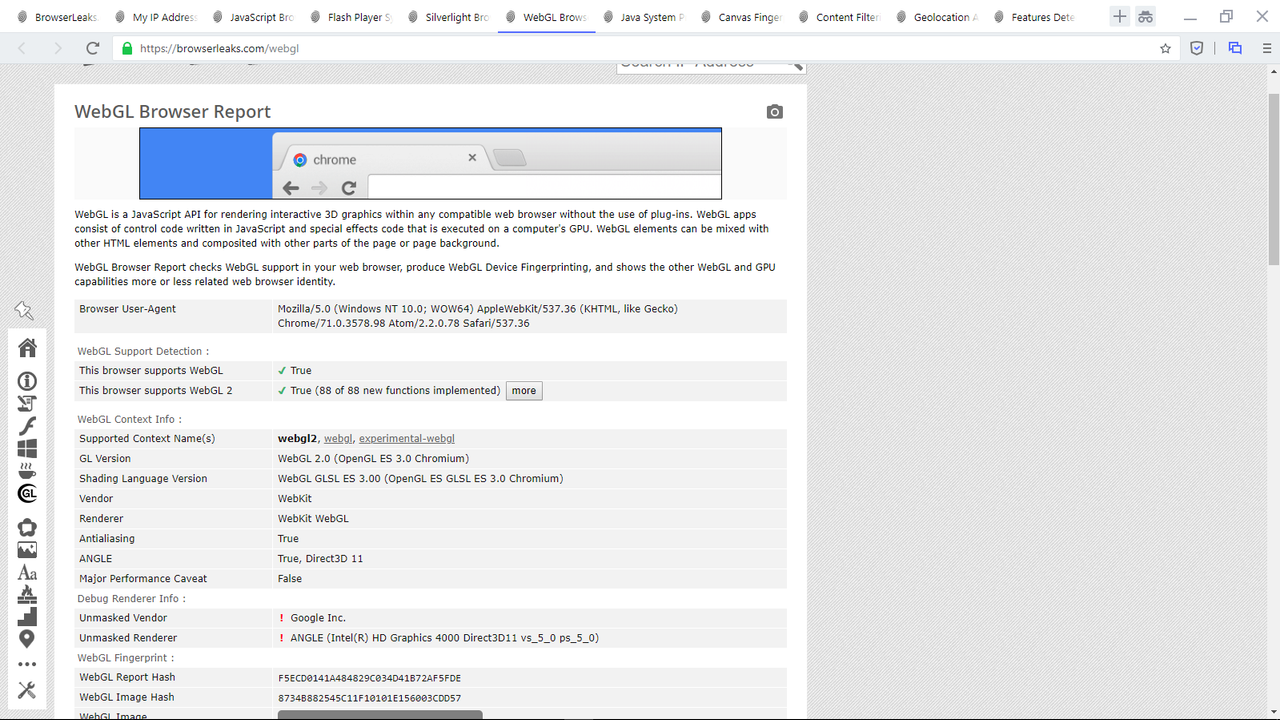This screenshot has width=1280, height=720.
Task: Open the Flash icon in sidebar
Action: point(27,426)
